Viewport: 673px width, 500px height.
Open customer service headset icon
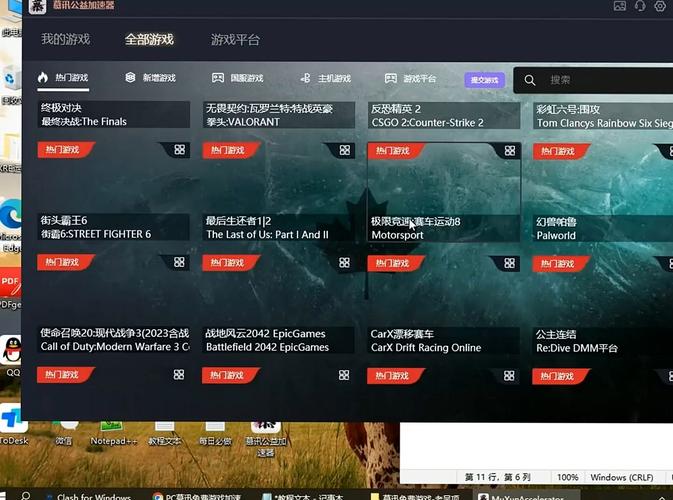tap(640, 6)
